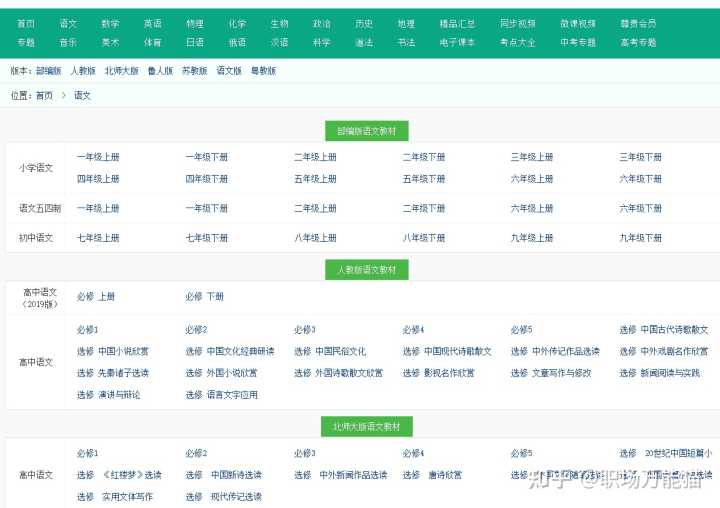Image resolution: width=720 pixels, height=508 pixels.
Task: Open 选修 先秦诸子选读
Action: (x=112, y=373)
